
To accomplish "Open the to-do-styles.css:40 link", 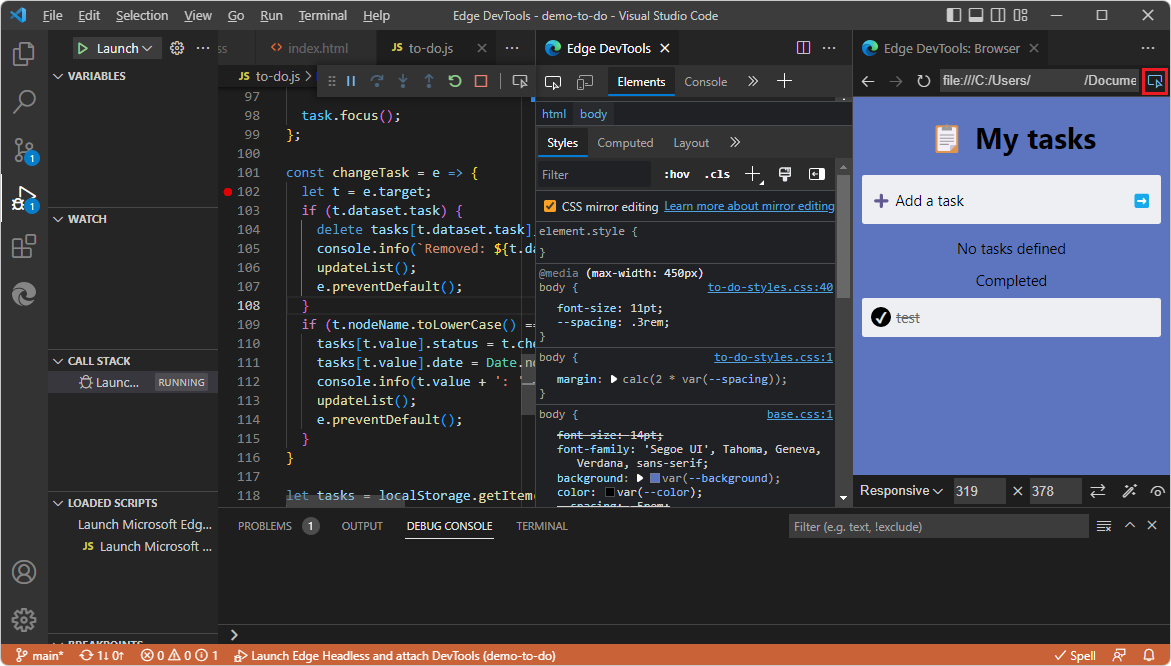I will [770, 287].
